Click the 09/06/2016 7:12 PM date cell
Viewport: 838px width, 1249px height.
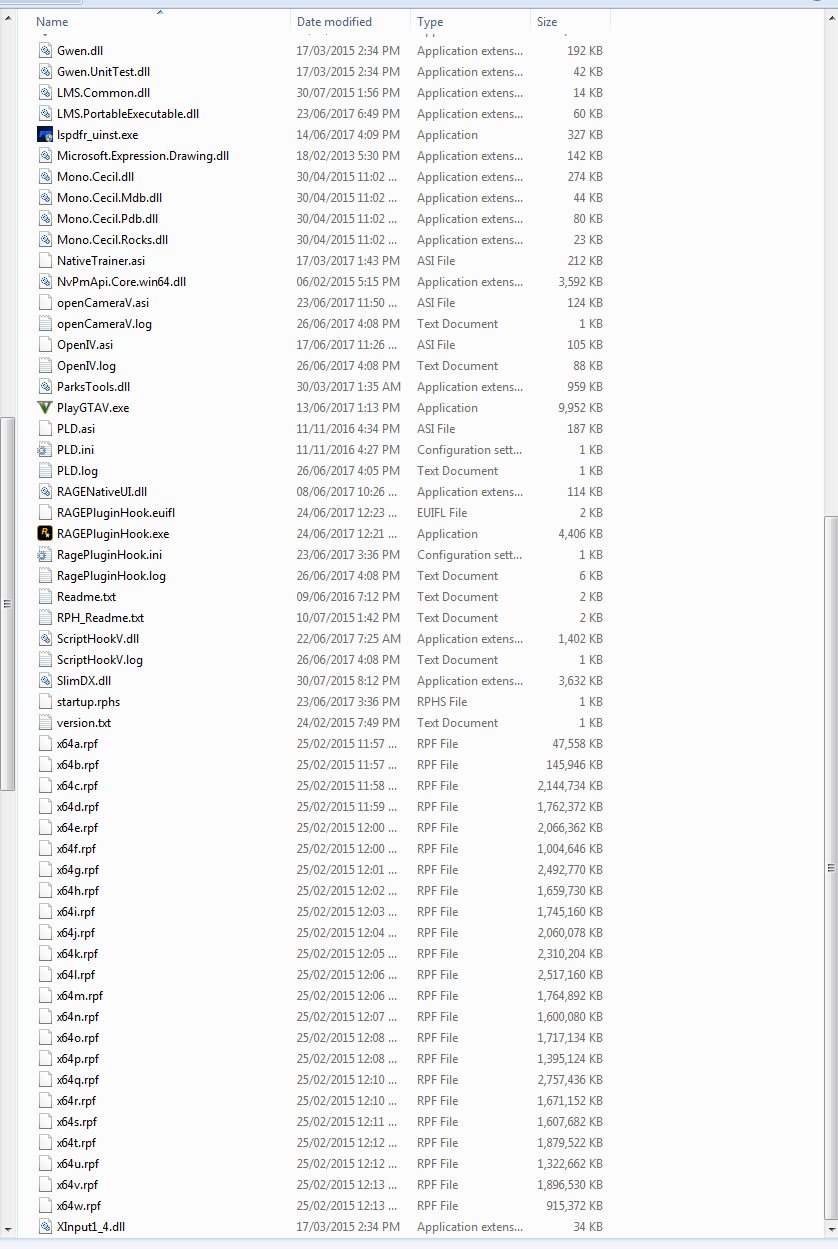349,596
